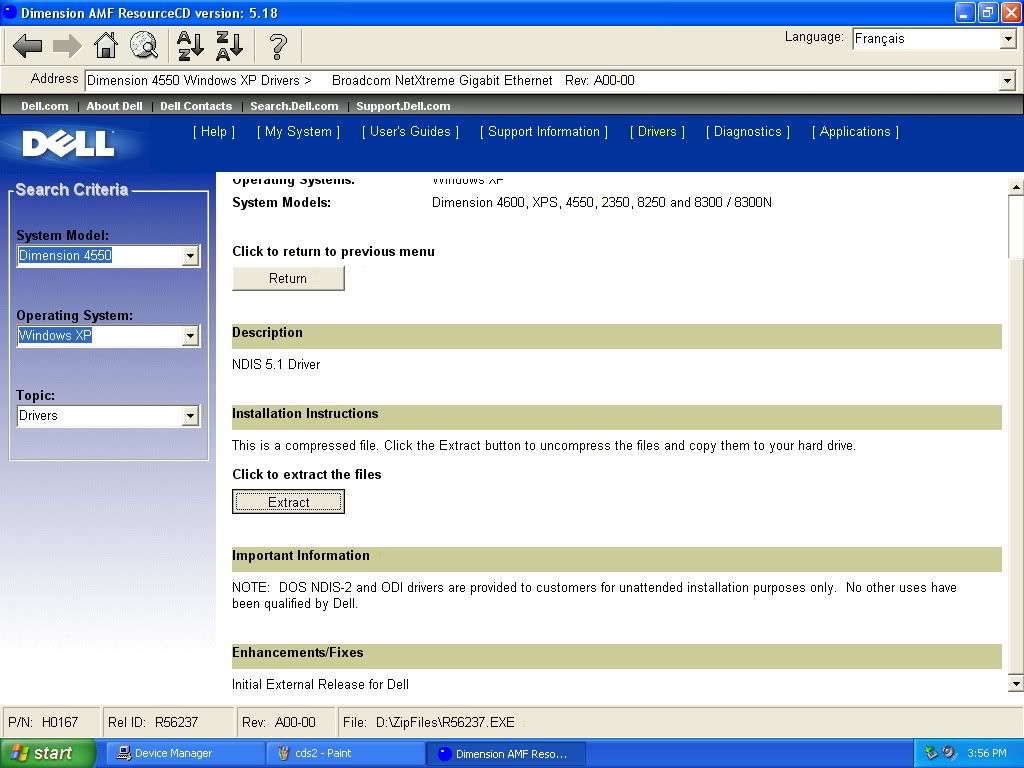
Task: Go back with the left arrow icon
Action: [x=27, y=46]
